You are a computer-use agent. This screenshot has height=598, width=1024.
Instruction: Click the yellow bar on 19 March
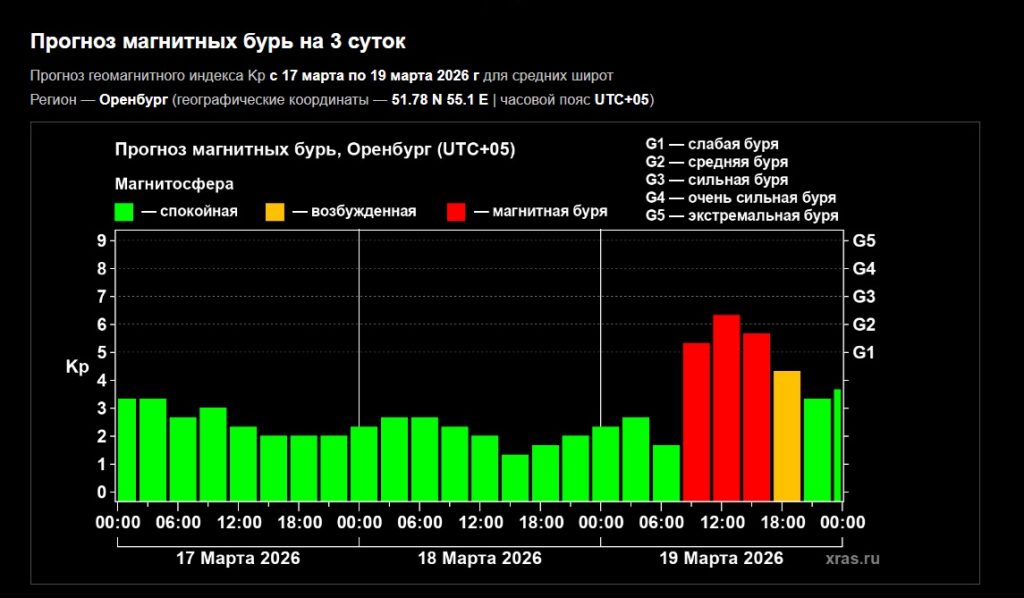pyautogui.click(x=787, y=435)
